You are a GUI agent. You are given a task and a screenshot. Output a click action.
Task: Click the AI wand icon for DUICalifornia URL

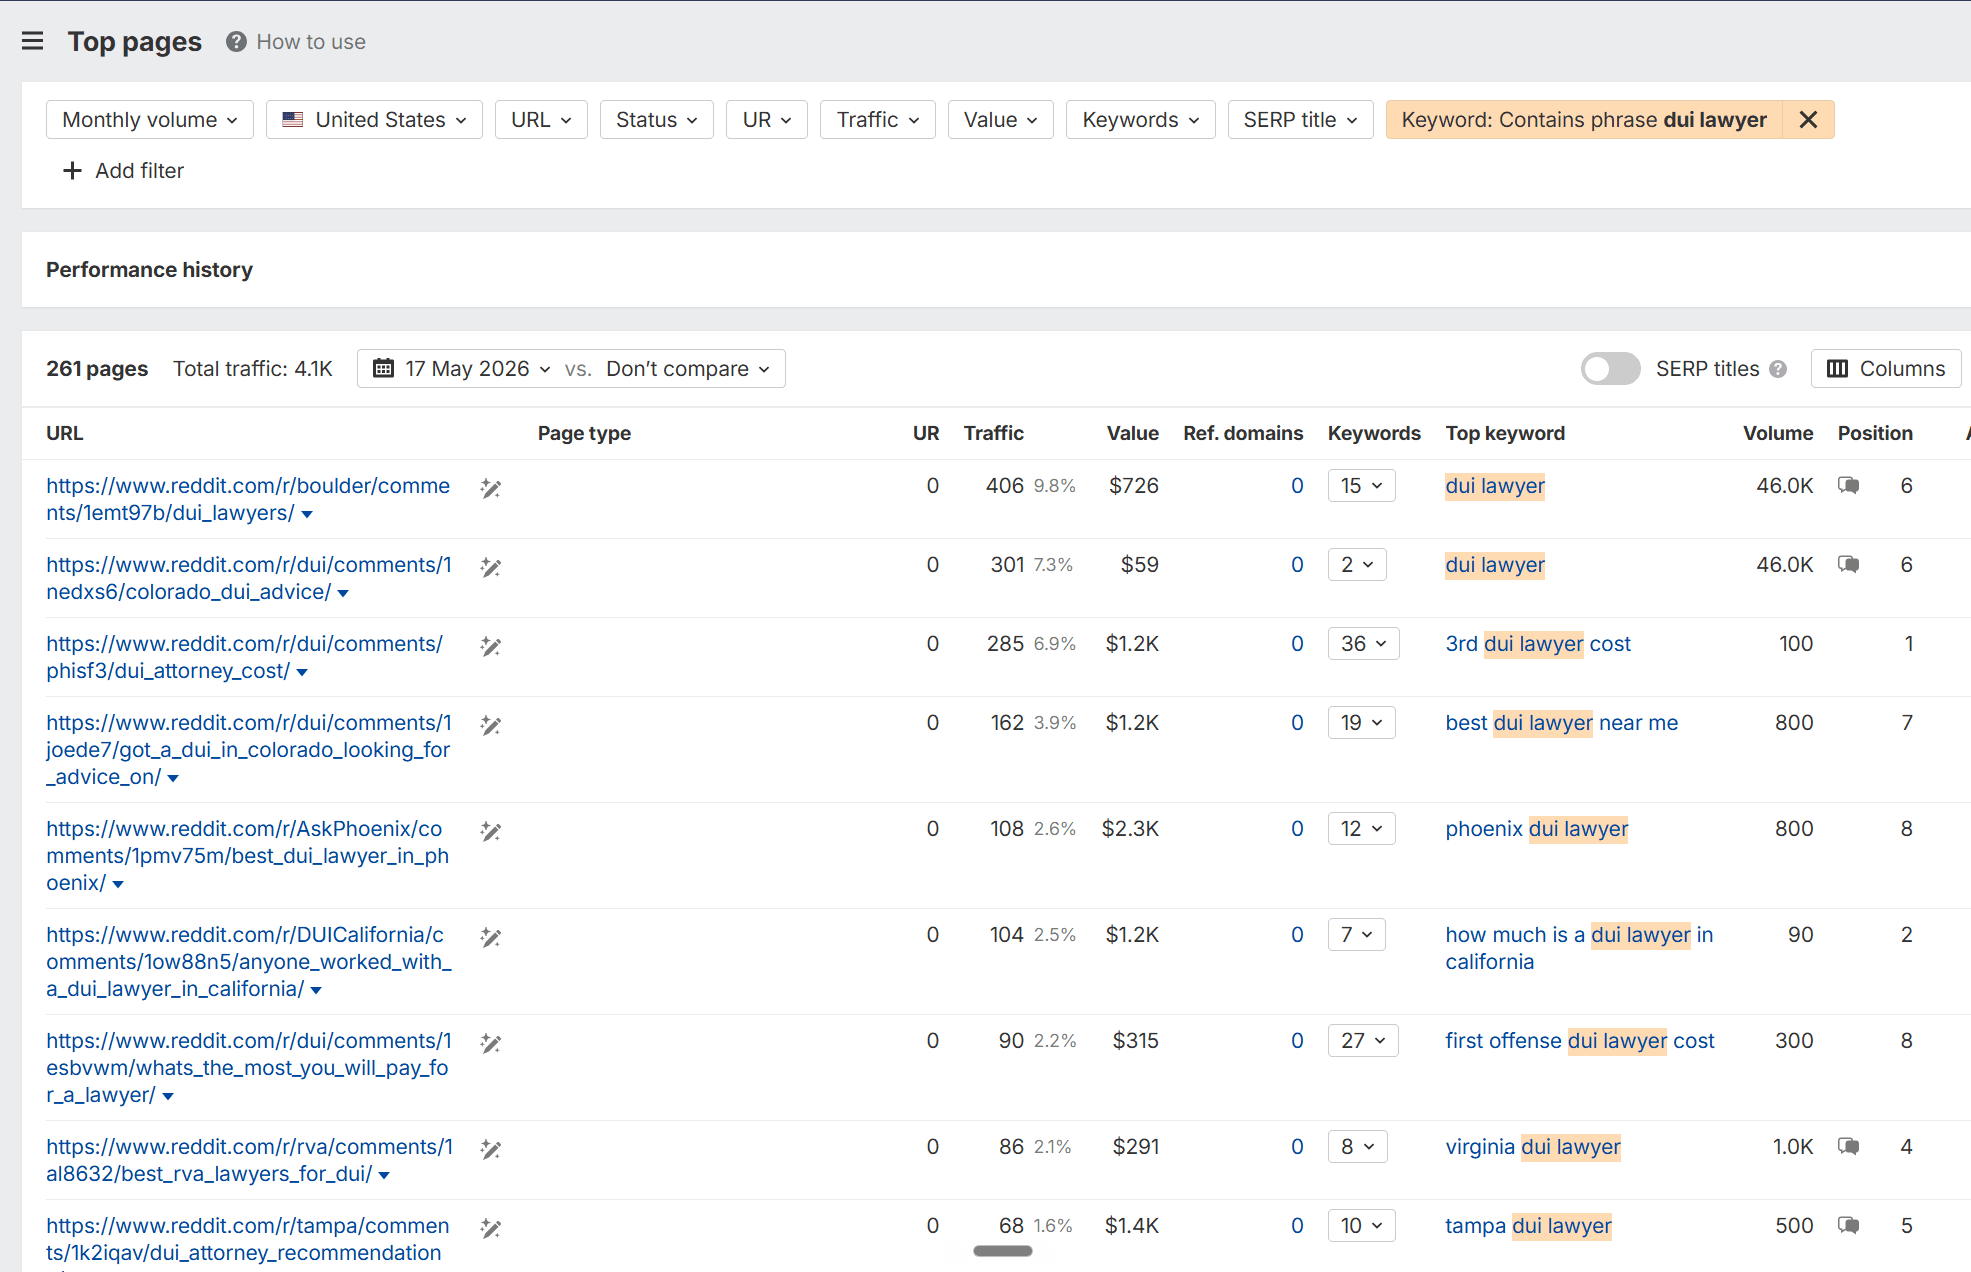coord(490,937)
